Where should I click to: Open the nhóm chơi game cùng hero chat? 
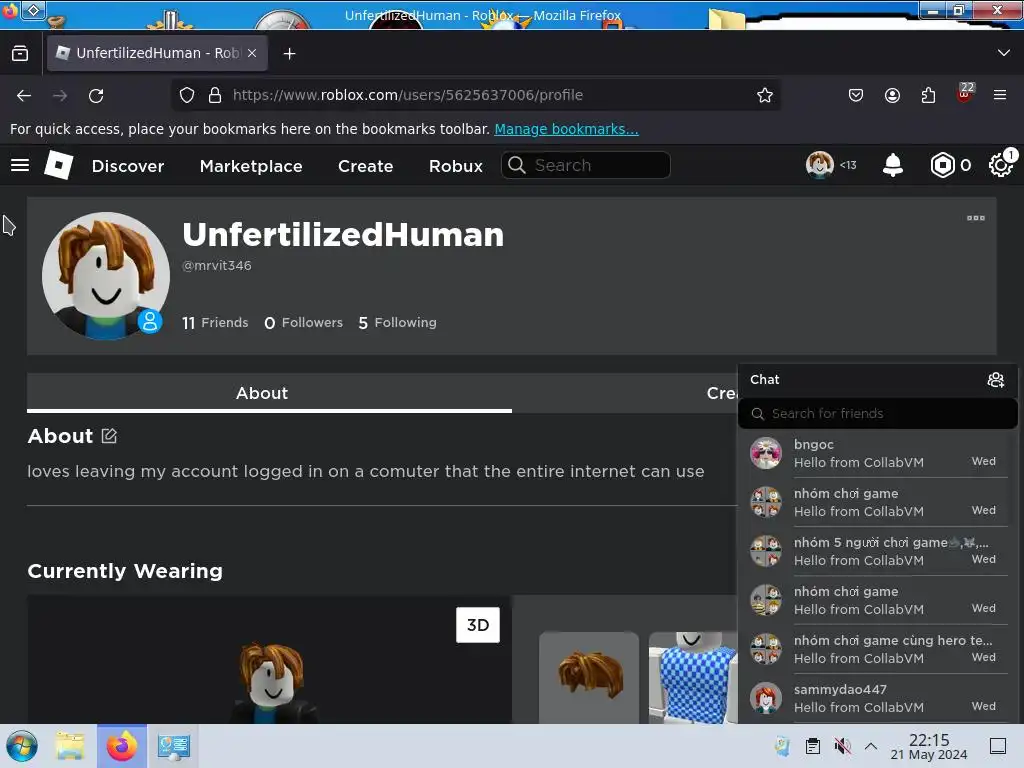click(x=878, y=649)
